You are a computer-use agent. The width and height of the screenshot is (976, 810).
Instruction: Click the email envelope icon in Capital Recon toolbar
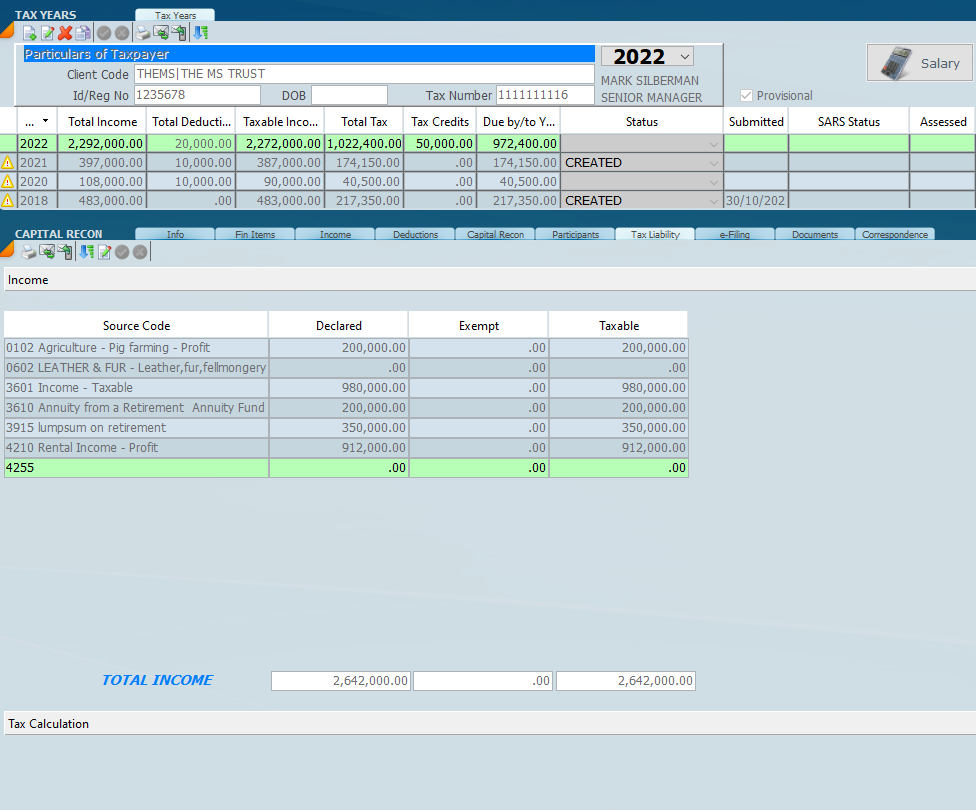point(47,252)
